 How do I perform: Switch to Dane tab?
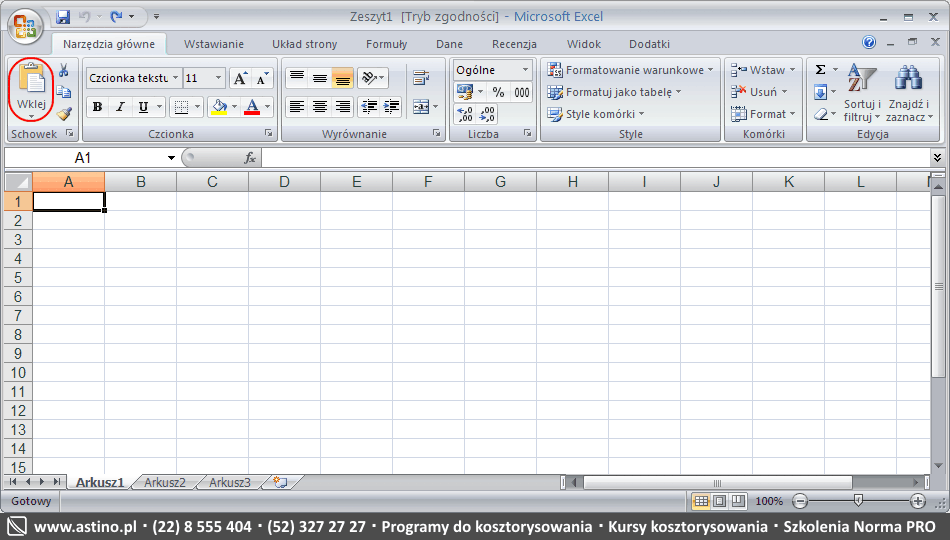point(449,44)
